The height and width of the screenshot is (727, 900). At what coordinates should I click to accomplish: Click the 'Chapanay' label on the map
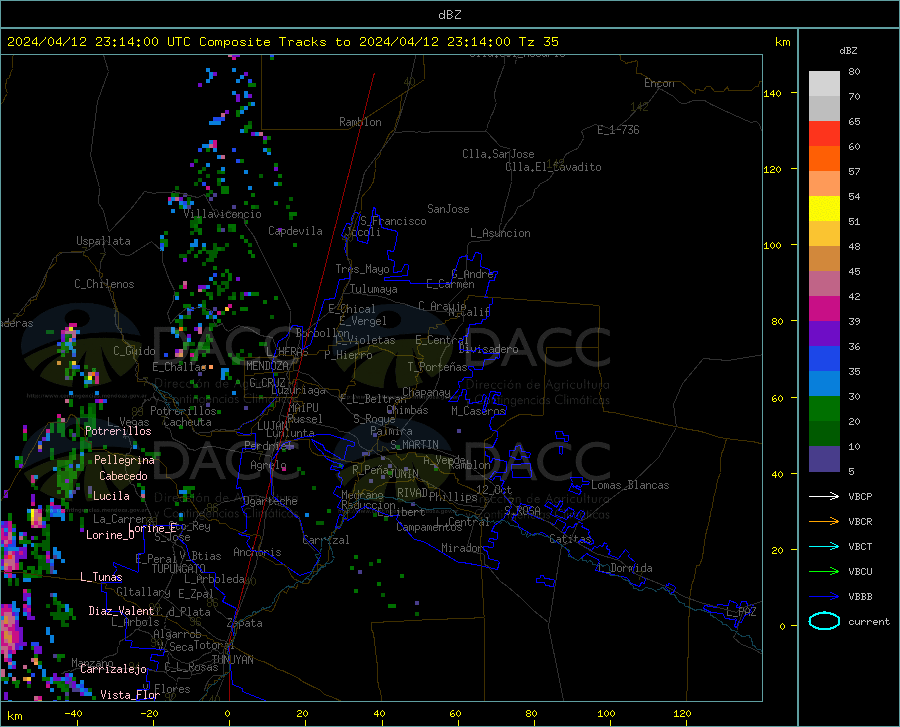tap(426, 392)
